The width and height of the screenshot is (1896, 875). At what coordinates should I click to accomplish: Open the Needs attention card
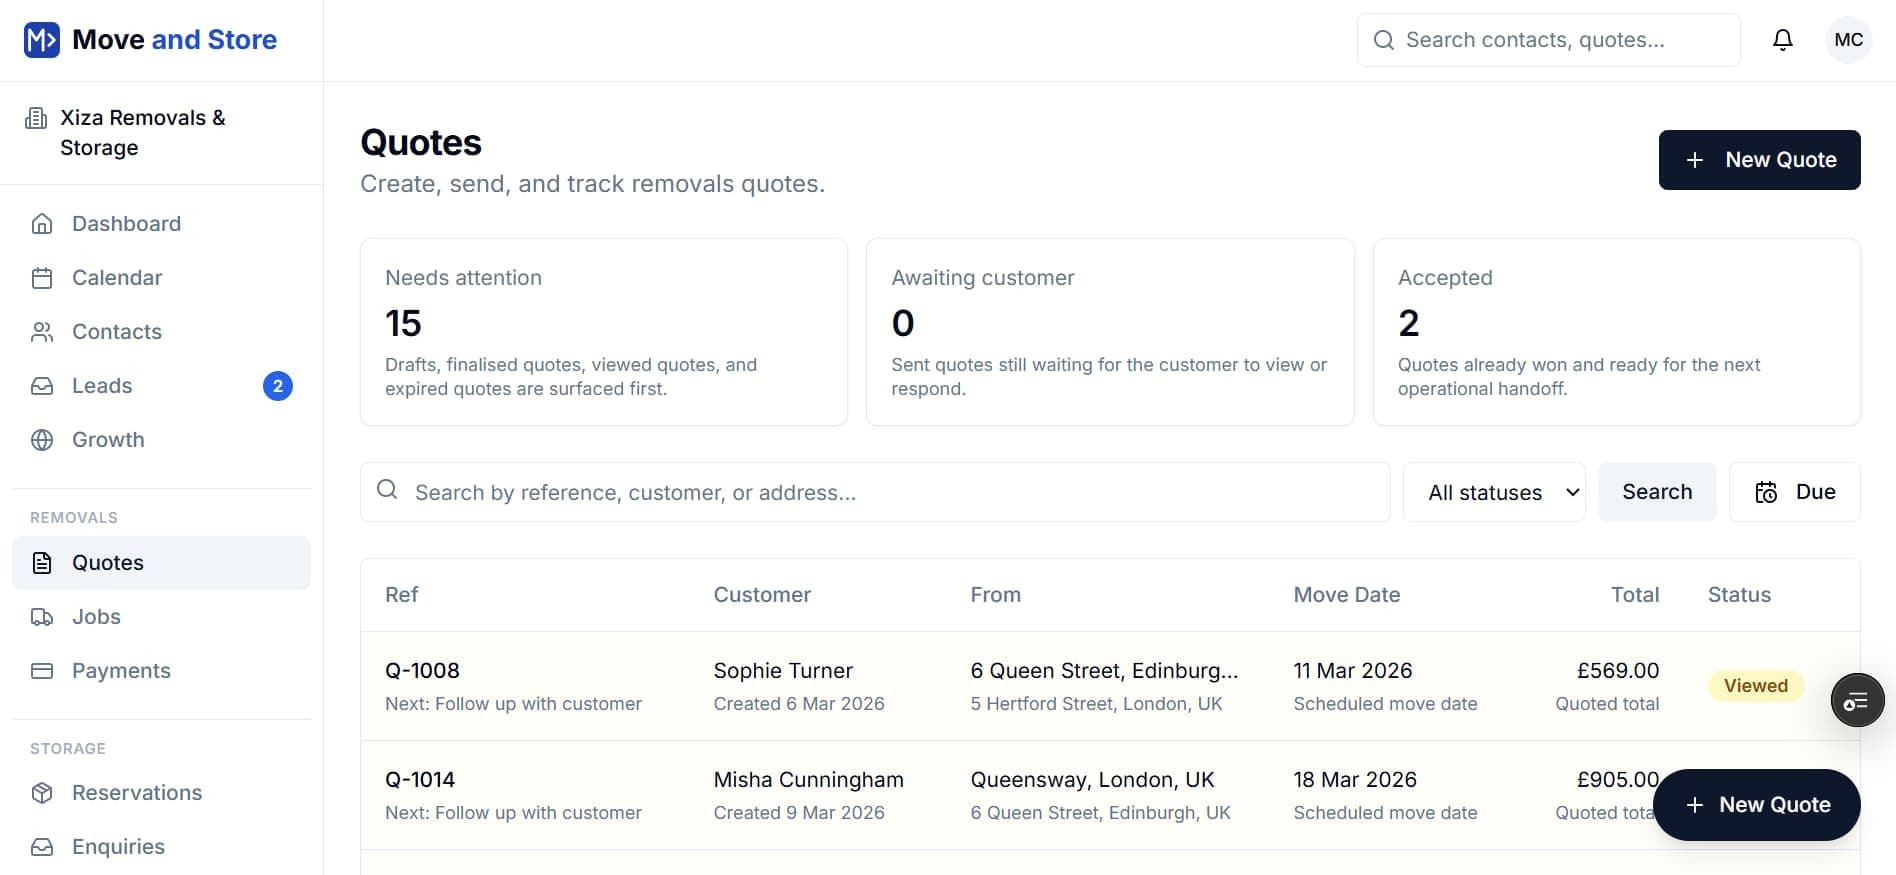pyautogui.click(x=604, y=332)
